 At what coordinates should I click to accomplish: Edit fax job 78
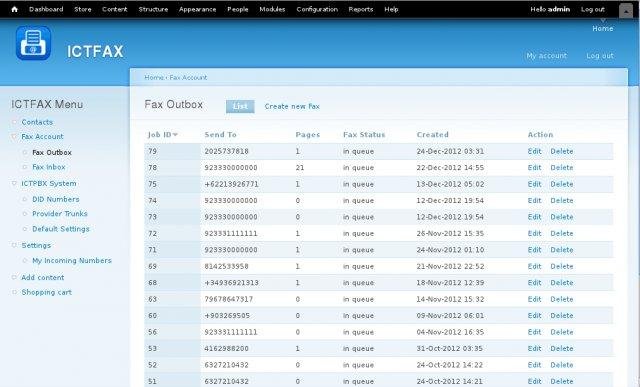[x=534, y=168]
